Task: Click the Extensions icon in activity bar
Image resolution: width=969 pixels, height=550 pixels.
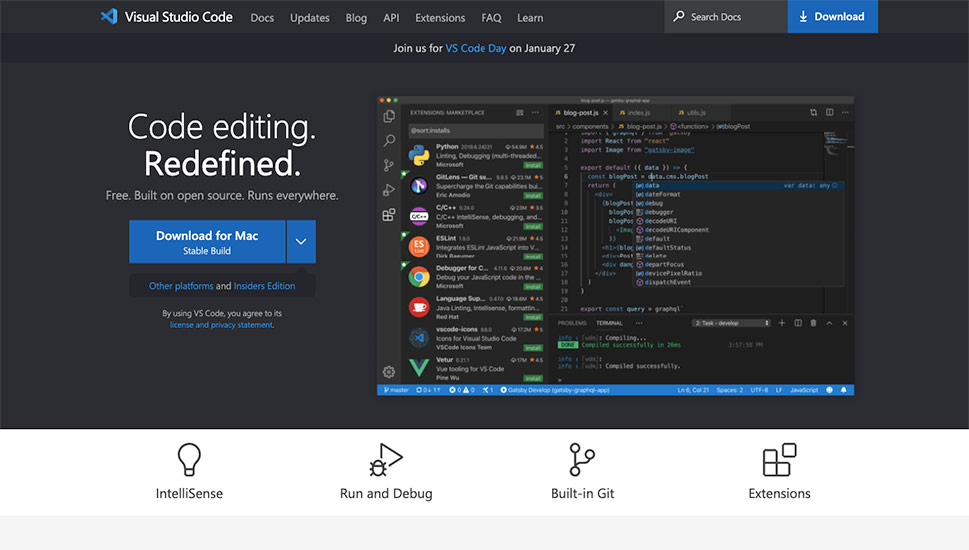Action: point(389,215)
